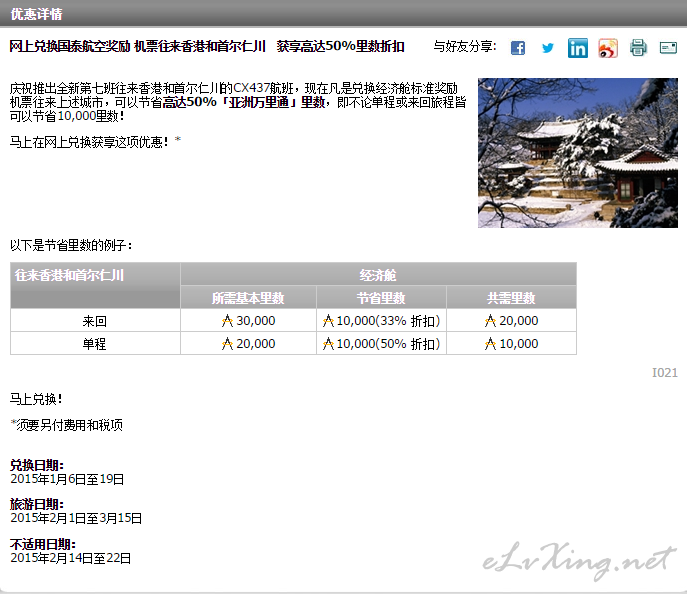Click the 所需基本里数 column header
Screen dimensions: 687x594
(x=248, y=298)
